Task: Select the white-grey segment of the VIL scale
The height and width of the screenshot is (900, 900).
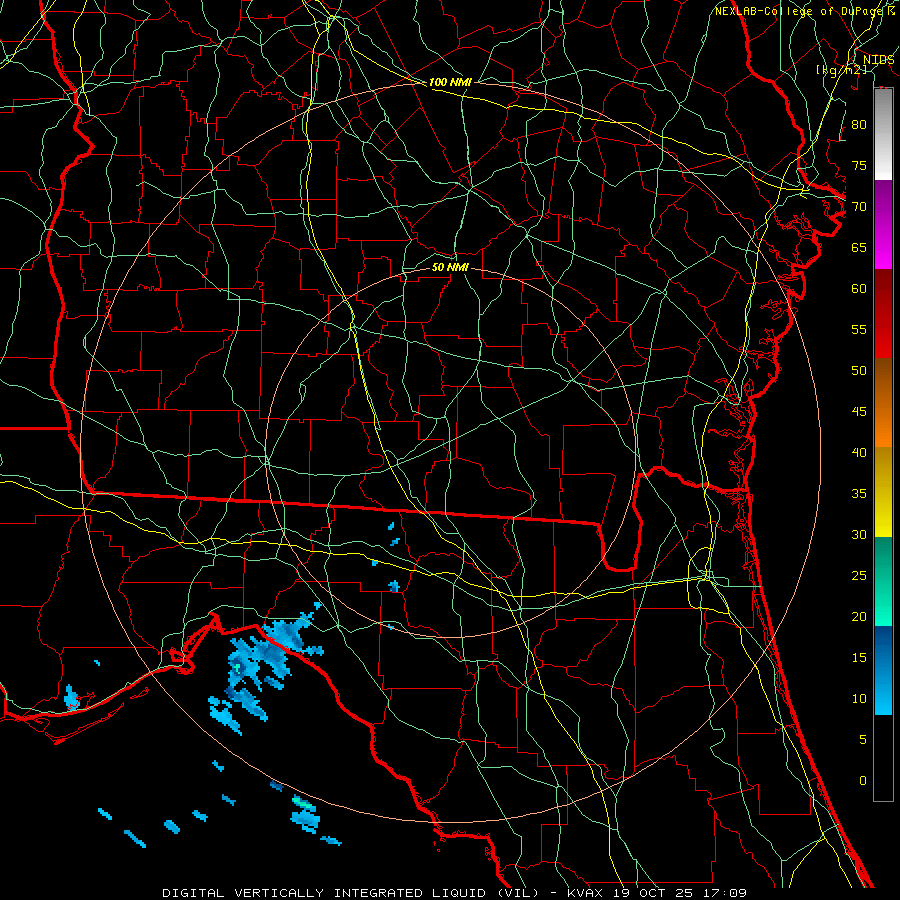Action: [x=883, y=134]
